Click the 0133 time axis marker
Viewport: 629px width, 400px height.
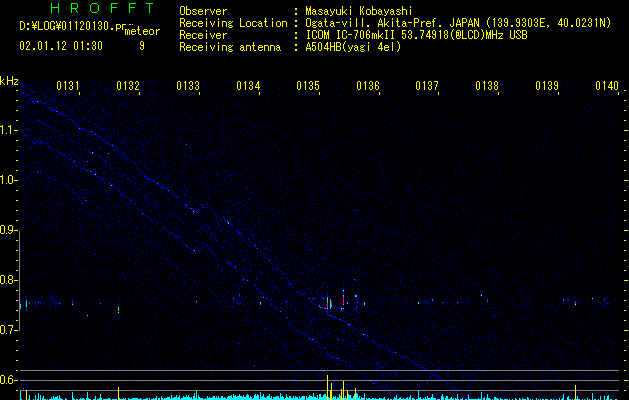coord(188,86)
